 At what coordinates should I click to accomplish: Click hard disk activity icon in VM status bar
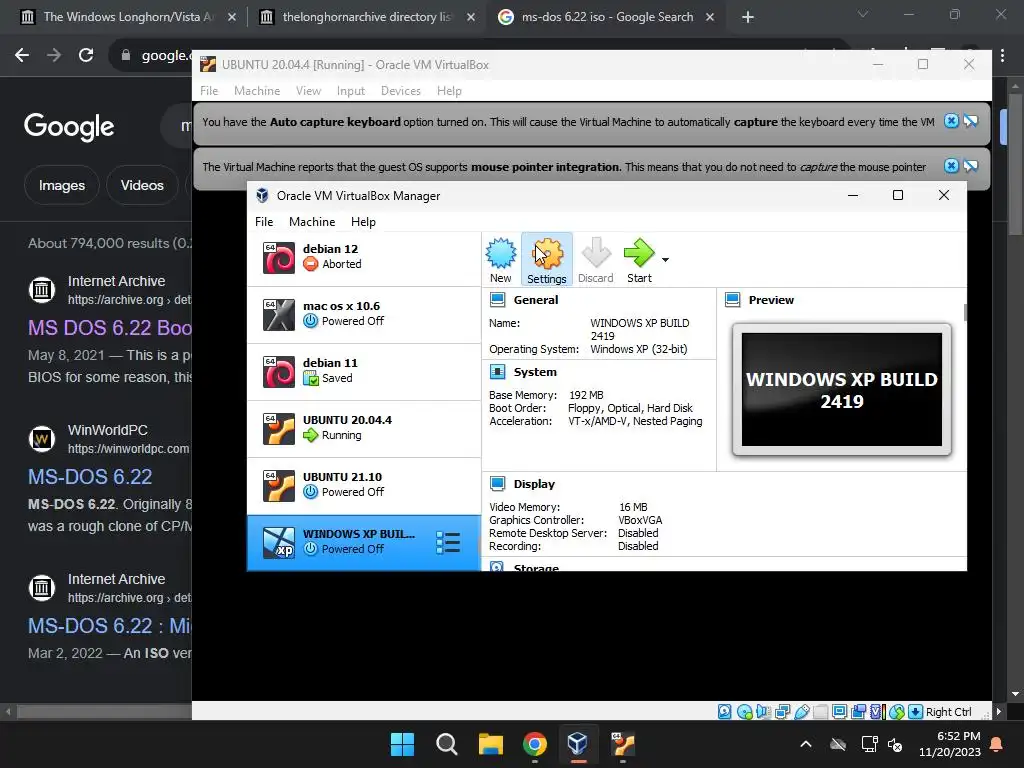pyautogui.click(x=725, y=712)
